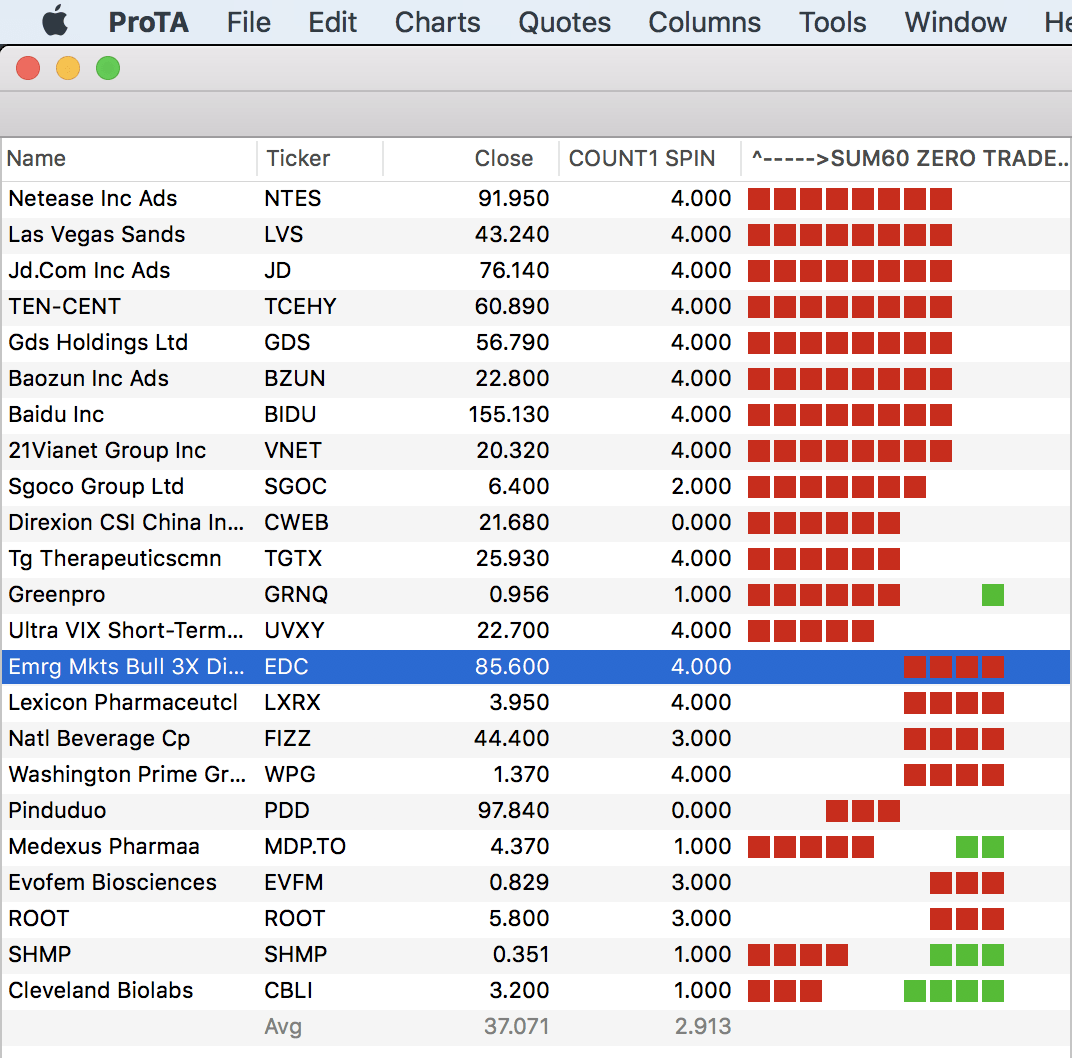
Task: Open the Quotes menu
Action: [x=564, y=22]
